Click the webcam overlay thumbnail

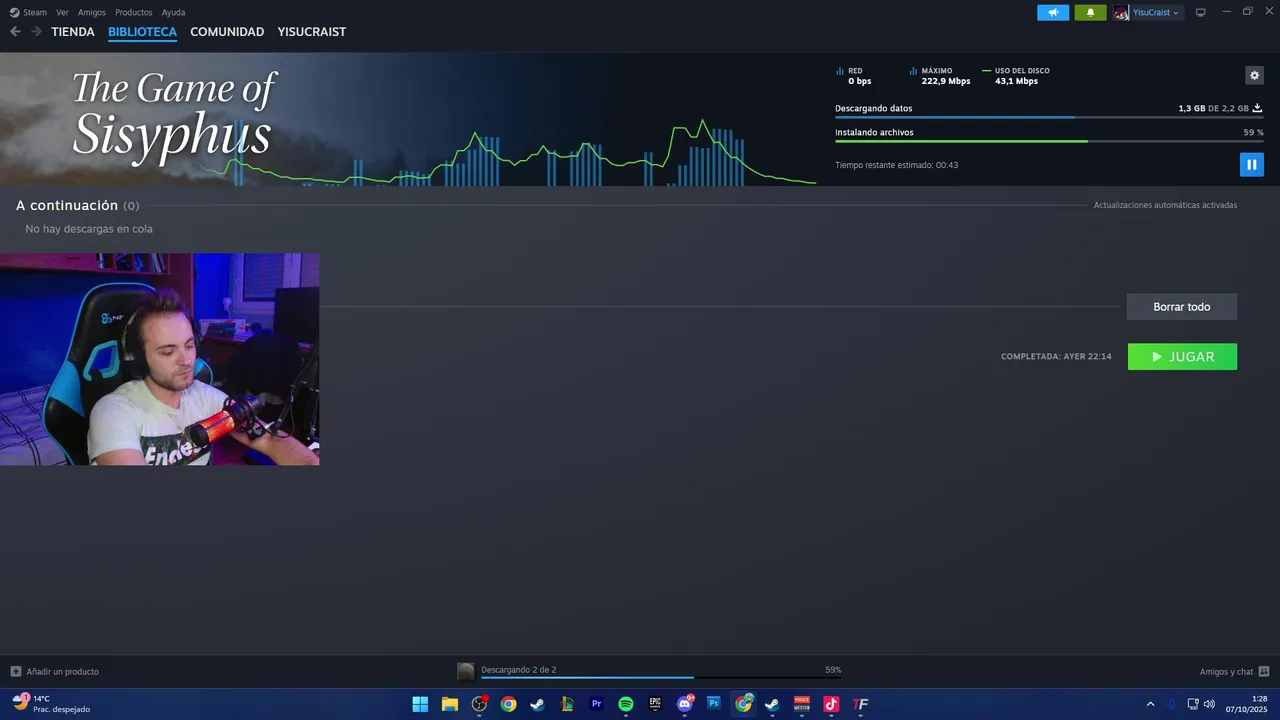(160, 359)
